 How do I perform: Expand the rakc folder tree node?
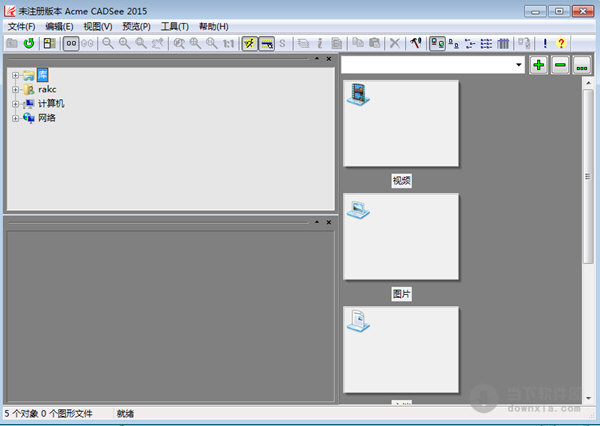tap(15, 90)
